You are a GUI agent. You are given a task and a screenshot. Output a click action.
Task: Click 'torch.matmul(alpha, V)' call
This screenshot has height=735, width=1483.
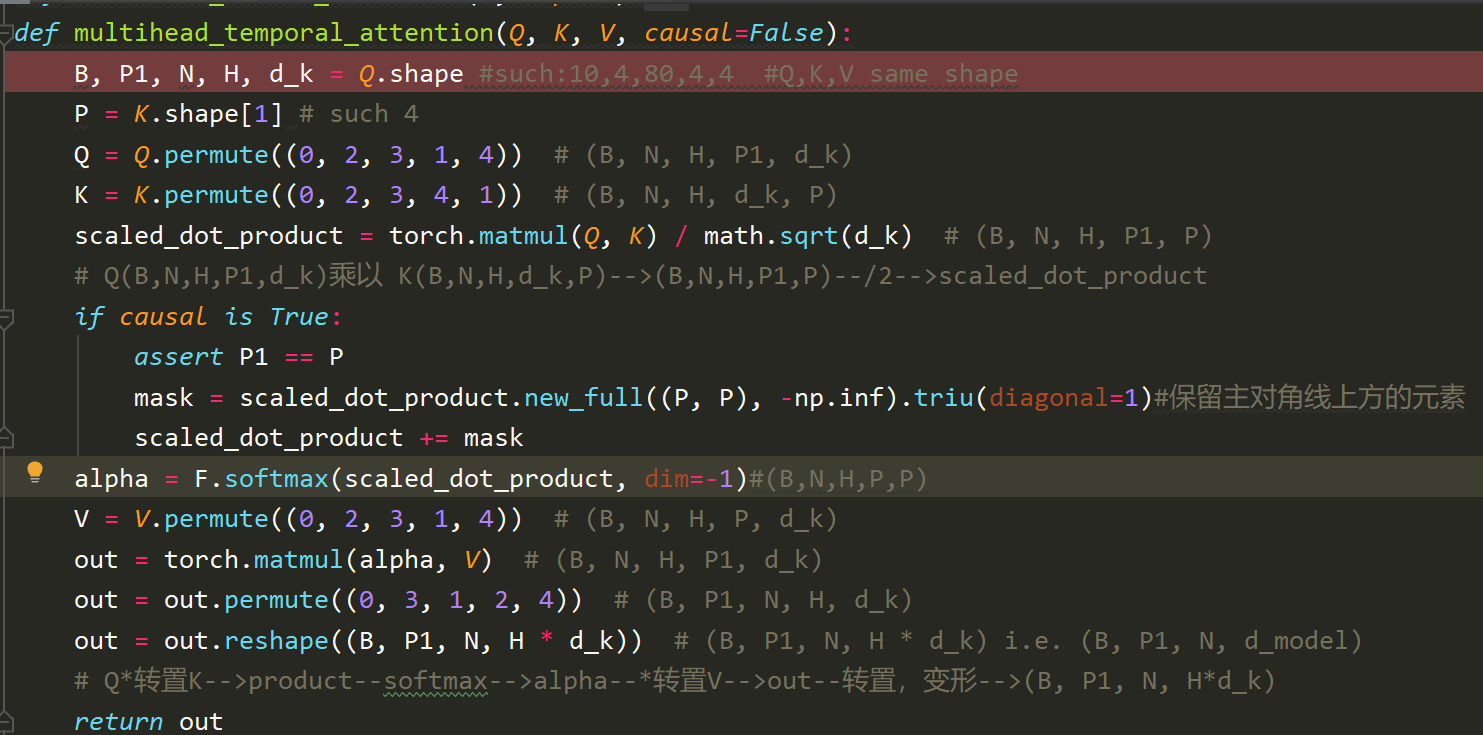(x=328, y=560)
